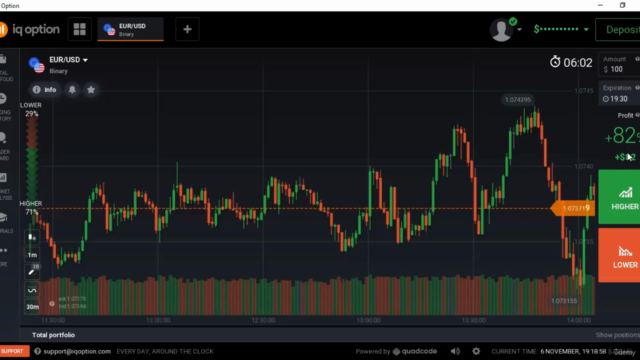640x360 pixels.
Task: Click the iq option logo
Action: 30,29
